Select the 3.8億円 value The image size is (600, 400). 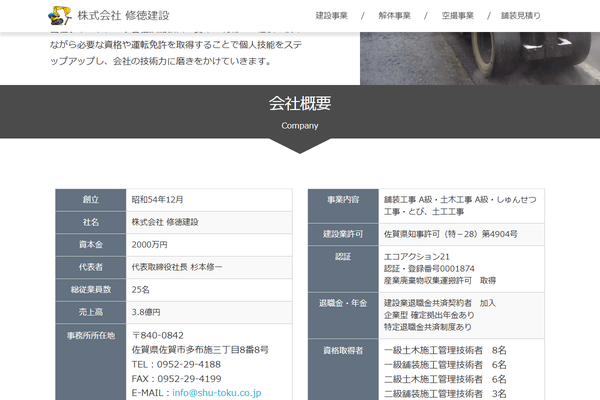click(146, 312)
